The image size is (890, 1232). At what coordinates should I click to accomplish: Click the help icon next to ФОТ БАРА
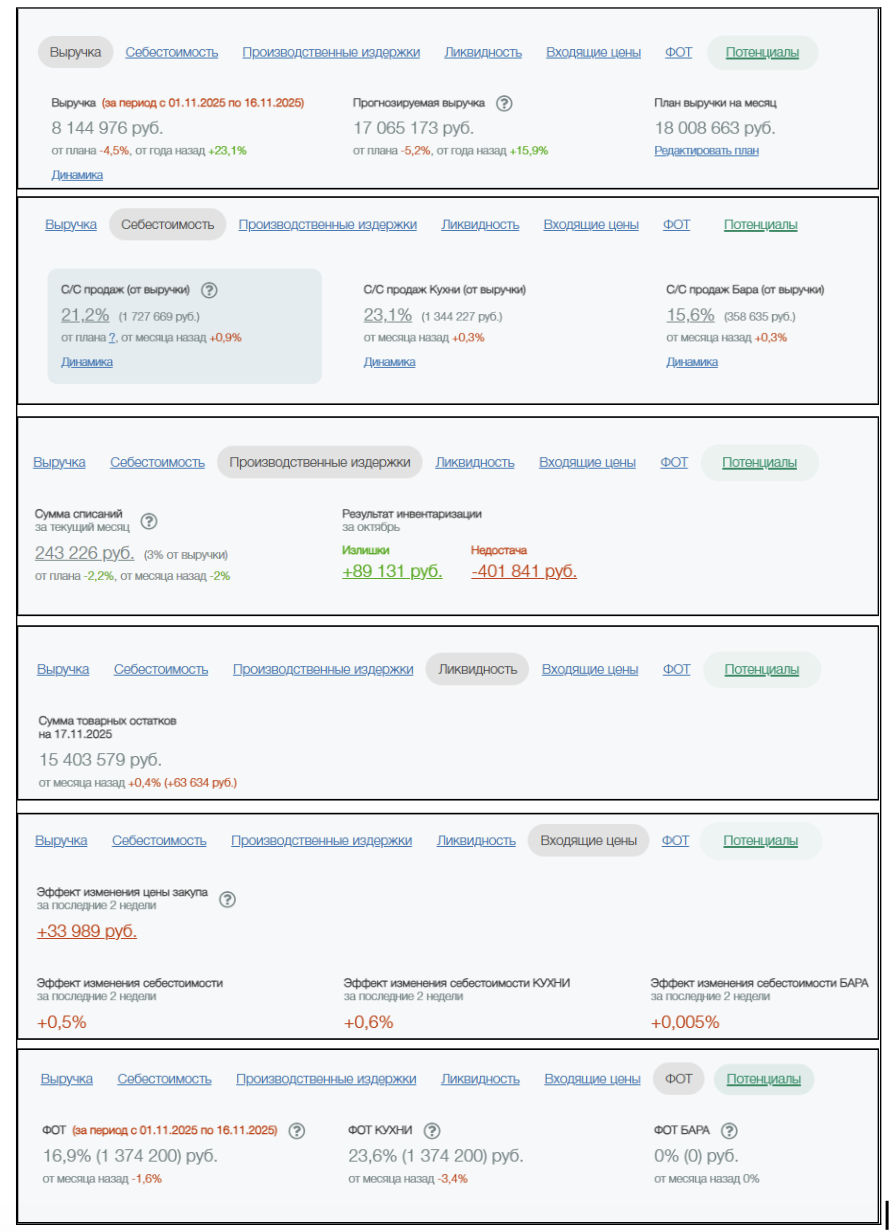coord(729,1131)
